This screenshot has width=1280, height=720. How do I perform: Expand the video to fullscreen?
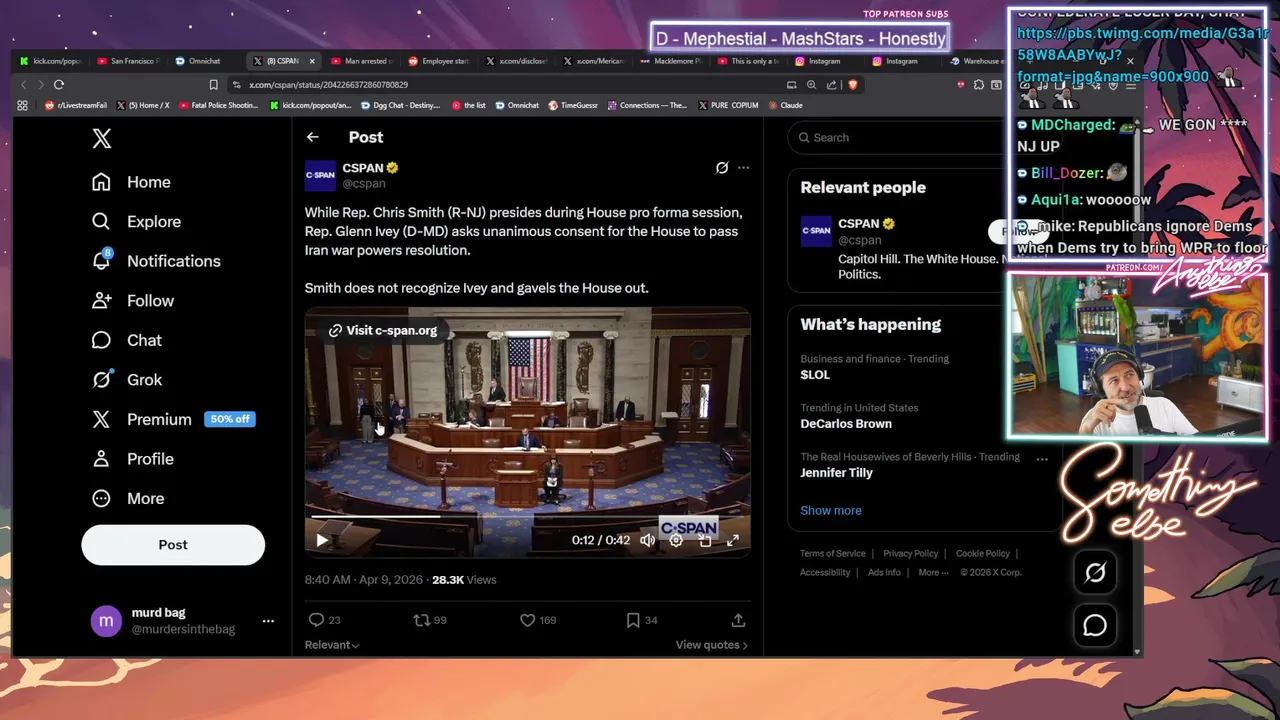click(733, 540)
